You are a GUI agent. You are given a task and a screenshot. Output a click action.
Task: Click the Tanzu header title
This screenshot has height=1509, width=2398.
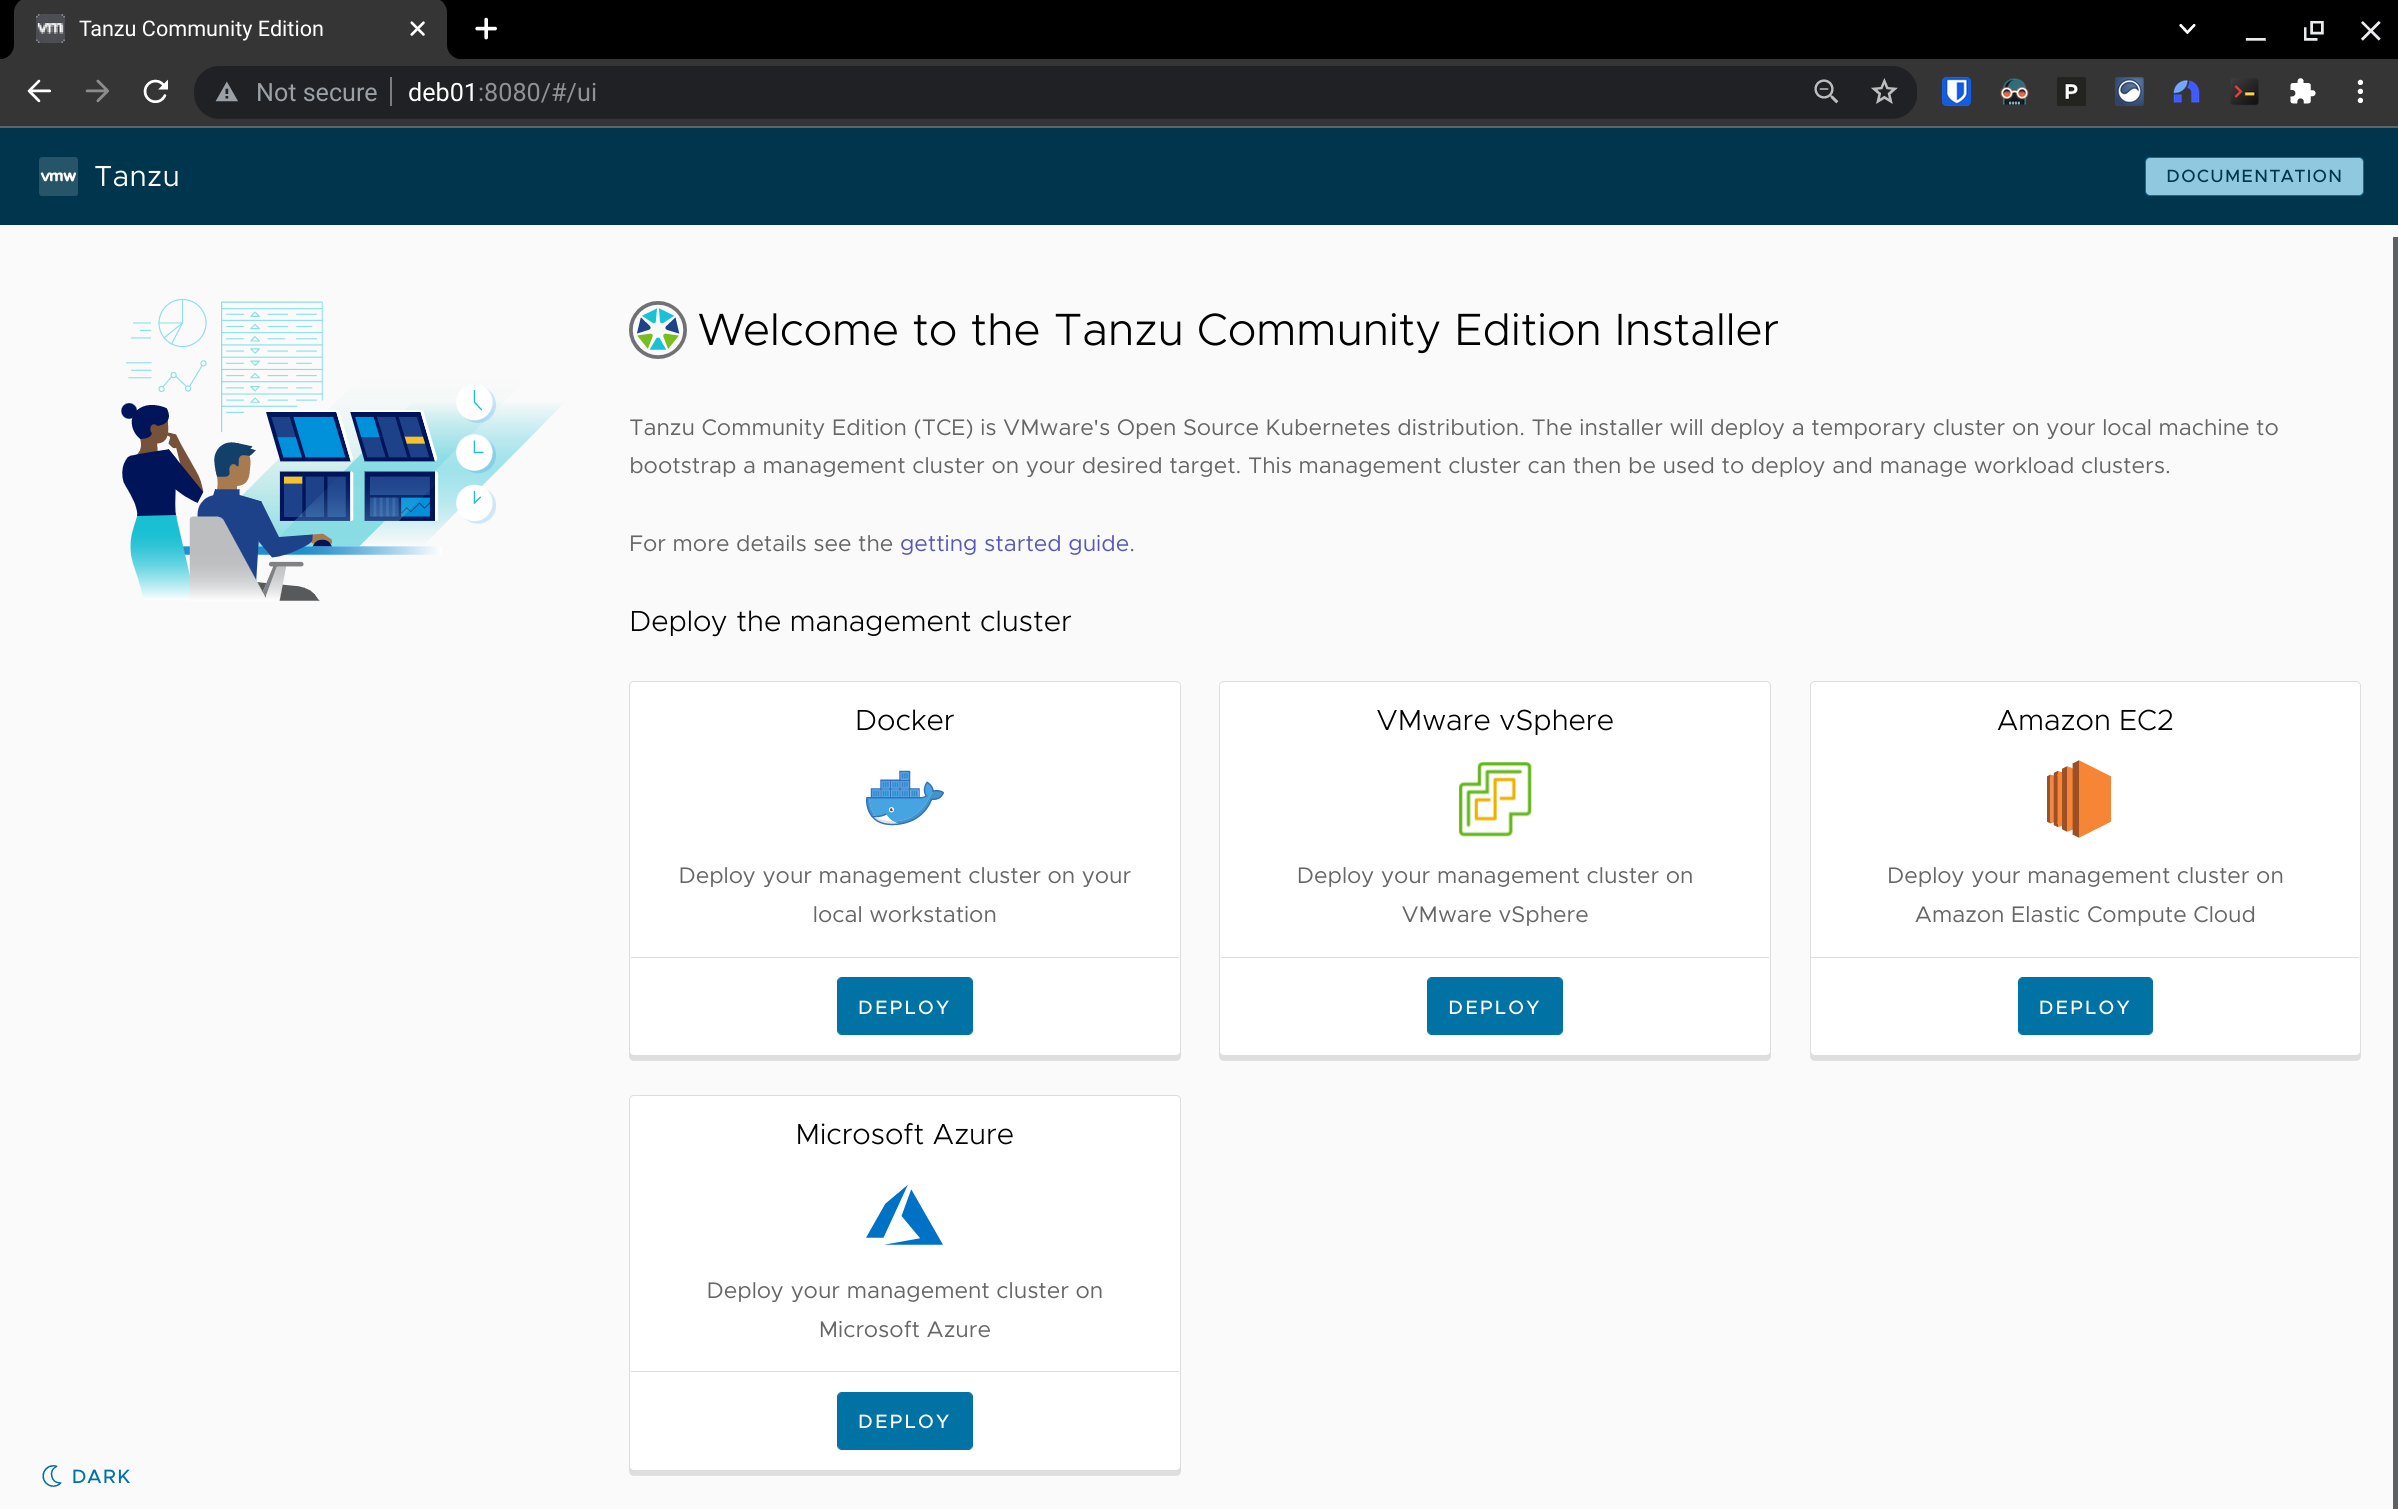tap(137, 177)
